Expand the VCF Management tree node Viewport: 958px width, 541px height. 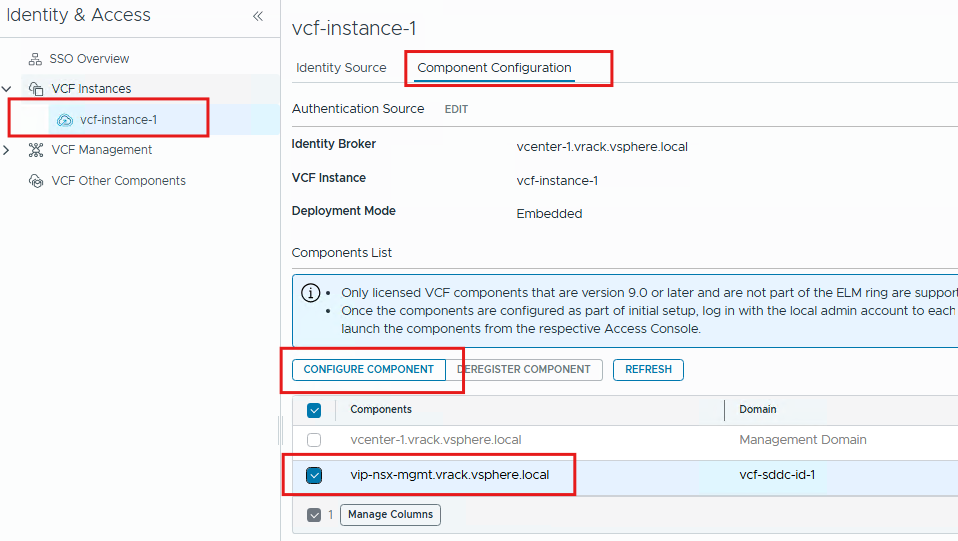pyautogui.click(x=8, y=150)
